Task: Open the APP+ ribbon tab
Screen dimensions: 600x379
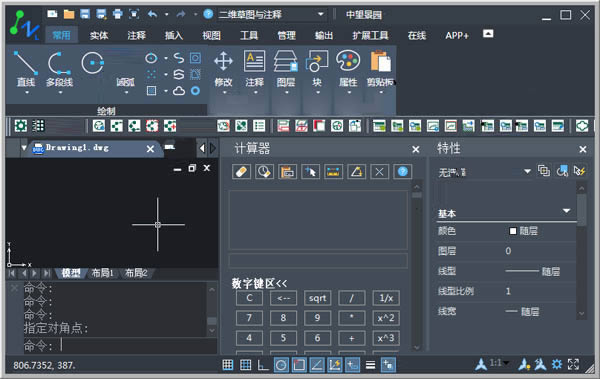Action: [457, 36]
